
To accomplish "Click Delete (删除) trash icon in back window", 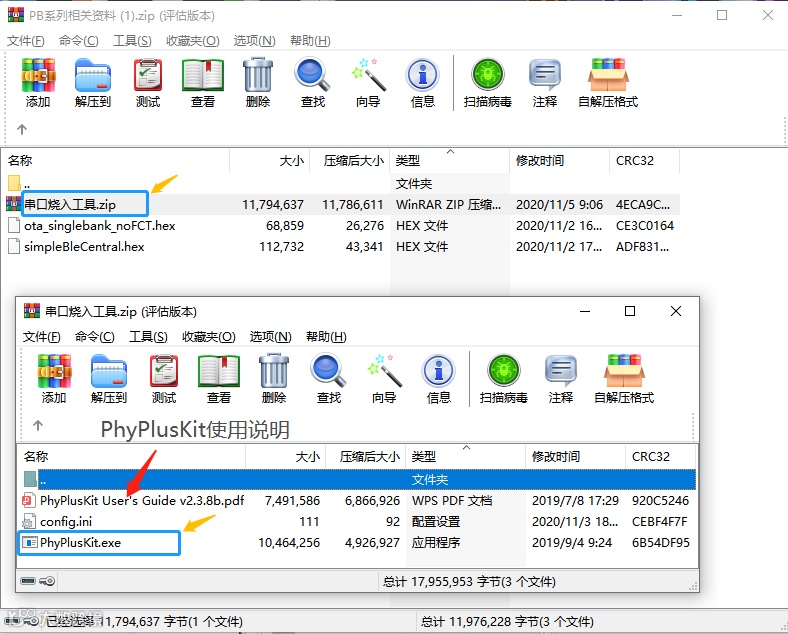I will [x=258, y=83].
